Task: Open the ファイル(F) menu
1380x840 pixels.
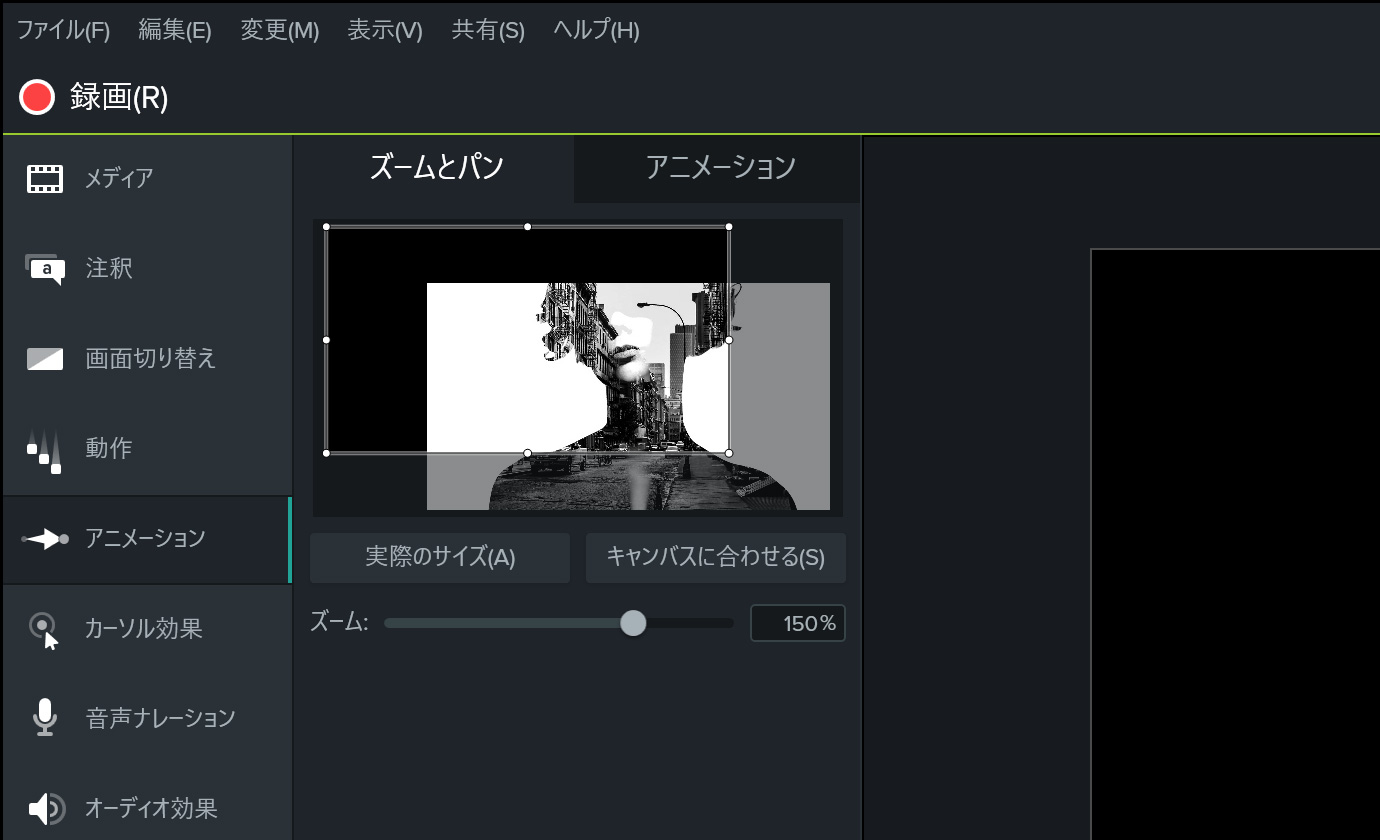Action: pos(63,30)
